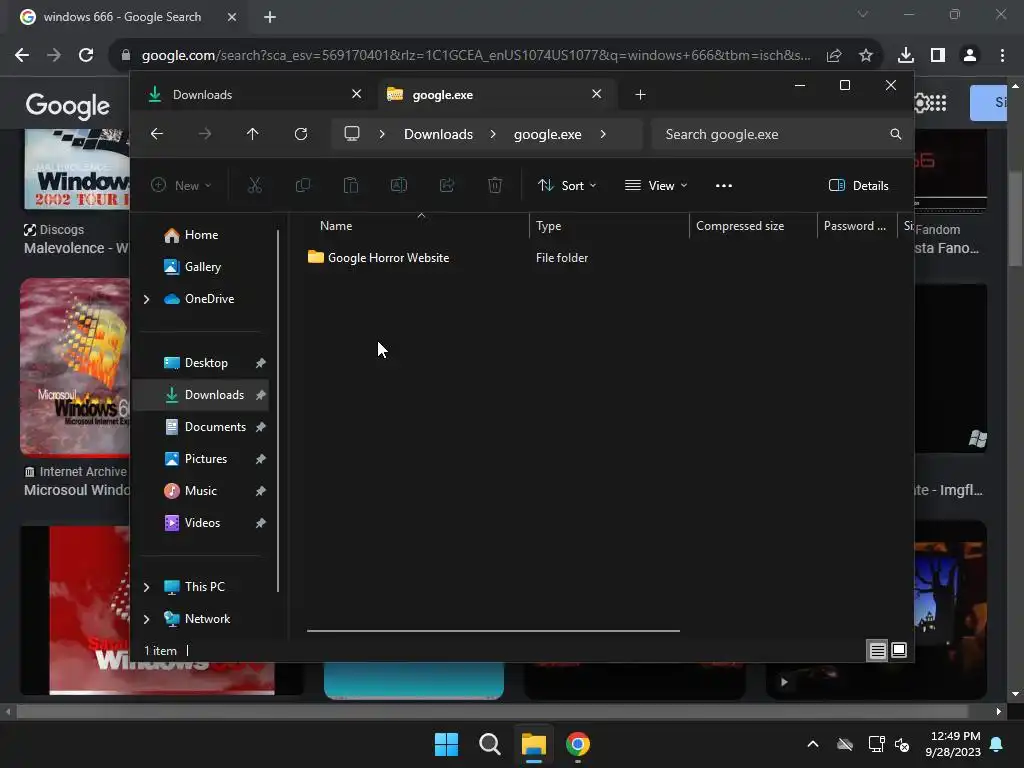The height and width of the screenshot is (768, 1024).
Task: Click chevron after google.exe breadcrumb
Action: pyautogui.click(x=603, y=134)
